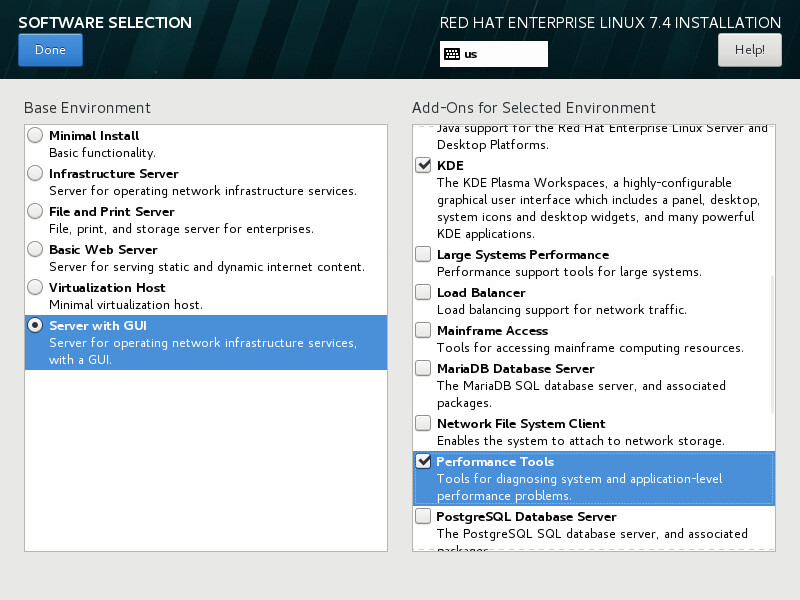Click the 'Large Systems Performance' title
The width and height of the screenshot is (800, 600).
(x=523, y=254)
